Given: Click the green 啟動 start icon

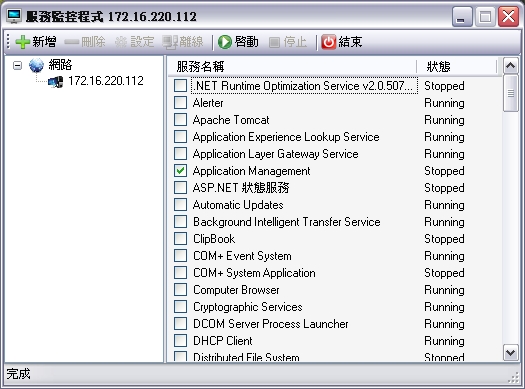Looking at the screenshot, I should (225, 42).
